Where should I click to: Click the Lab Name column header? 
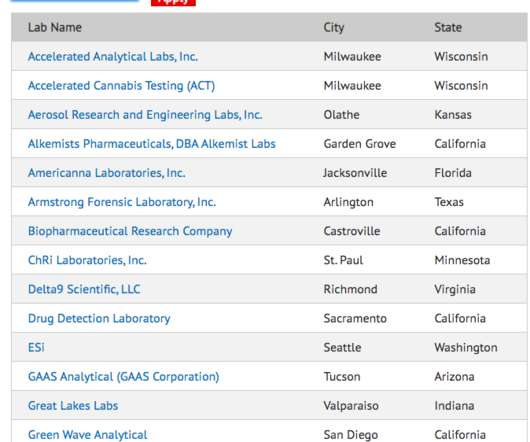[x=55, y=27]
